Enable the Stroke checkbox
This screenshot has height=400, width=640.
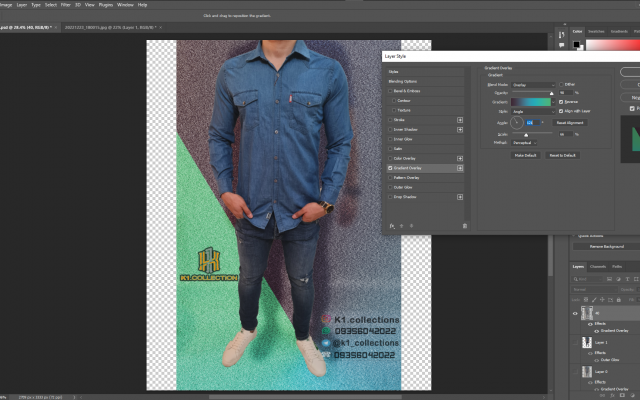point(390,120)
